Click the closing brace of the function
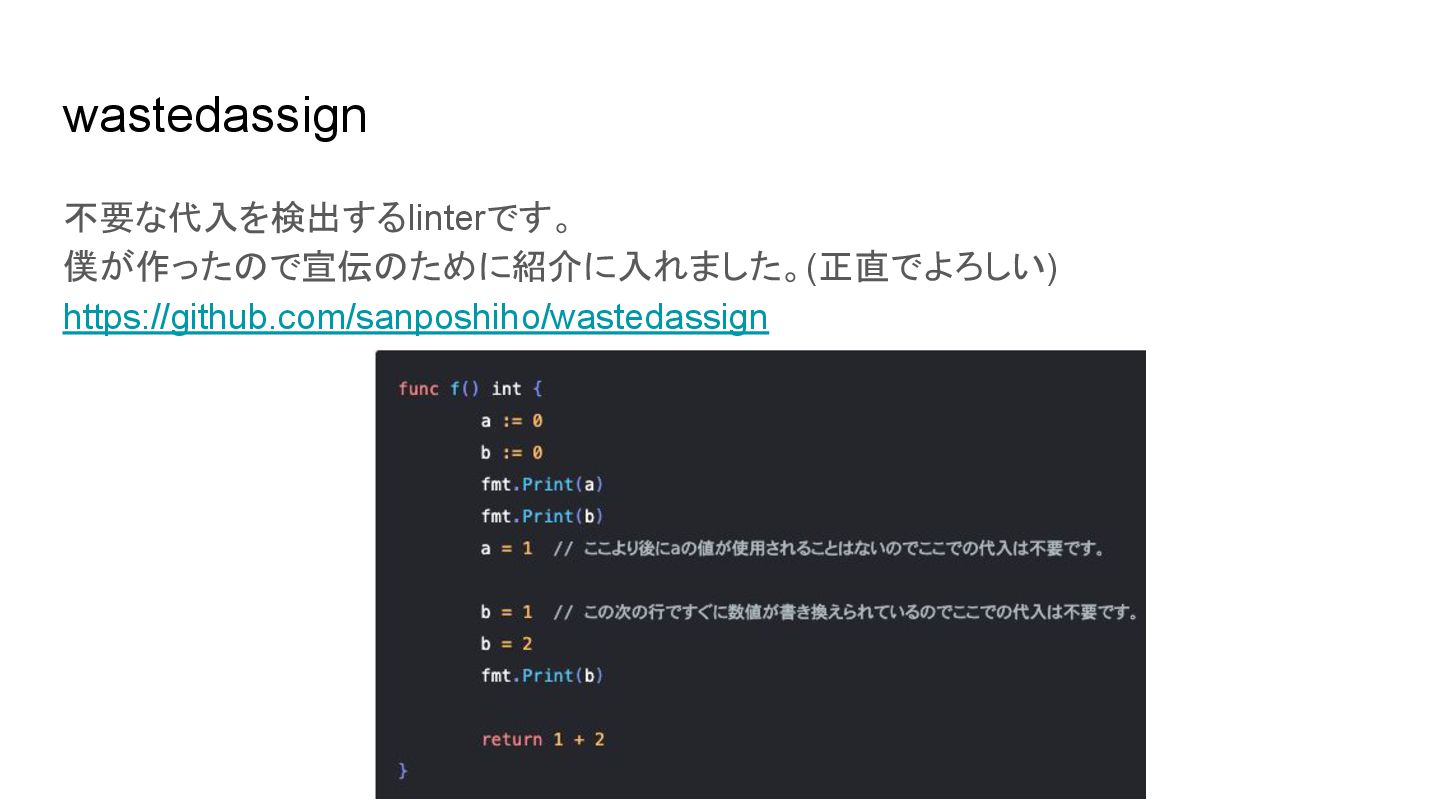This screenshot has width=1440, height=810. tap(403, 771)
